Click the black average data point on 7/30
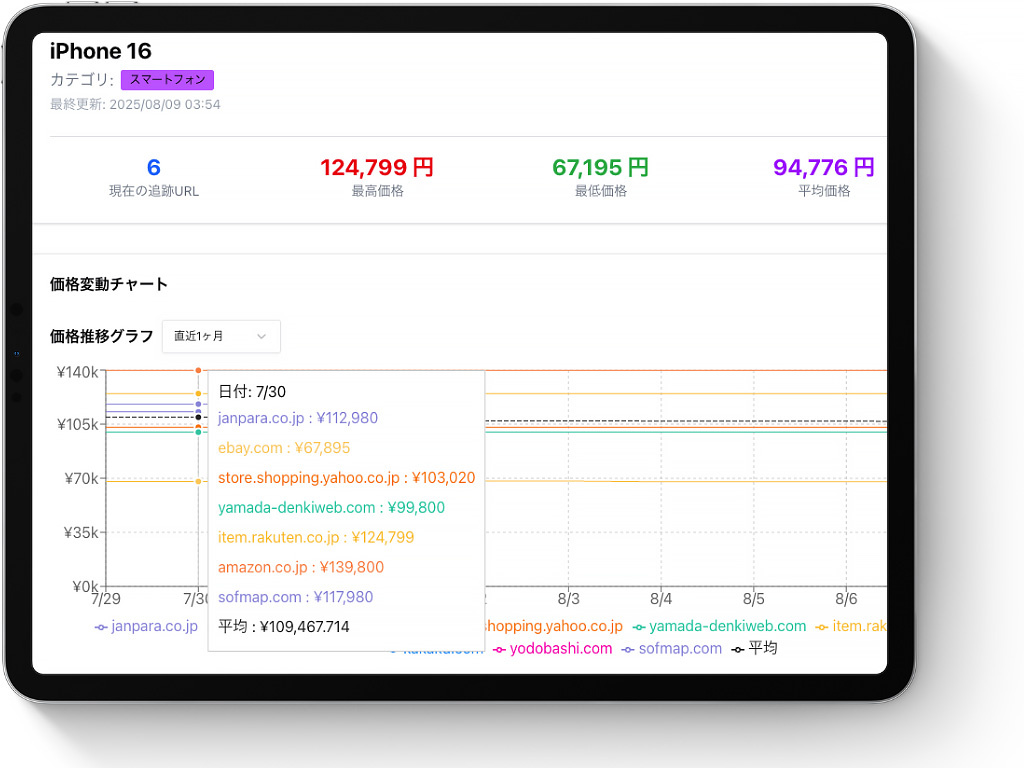 (x=198, y=417)
